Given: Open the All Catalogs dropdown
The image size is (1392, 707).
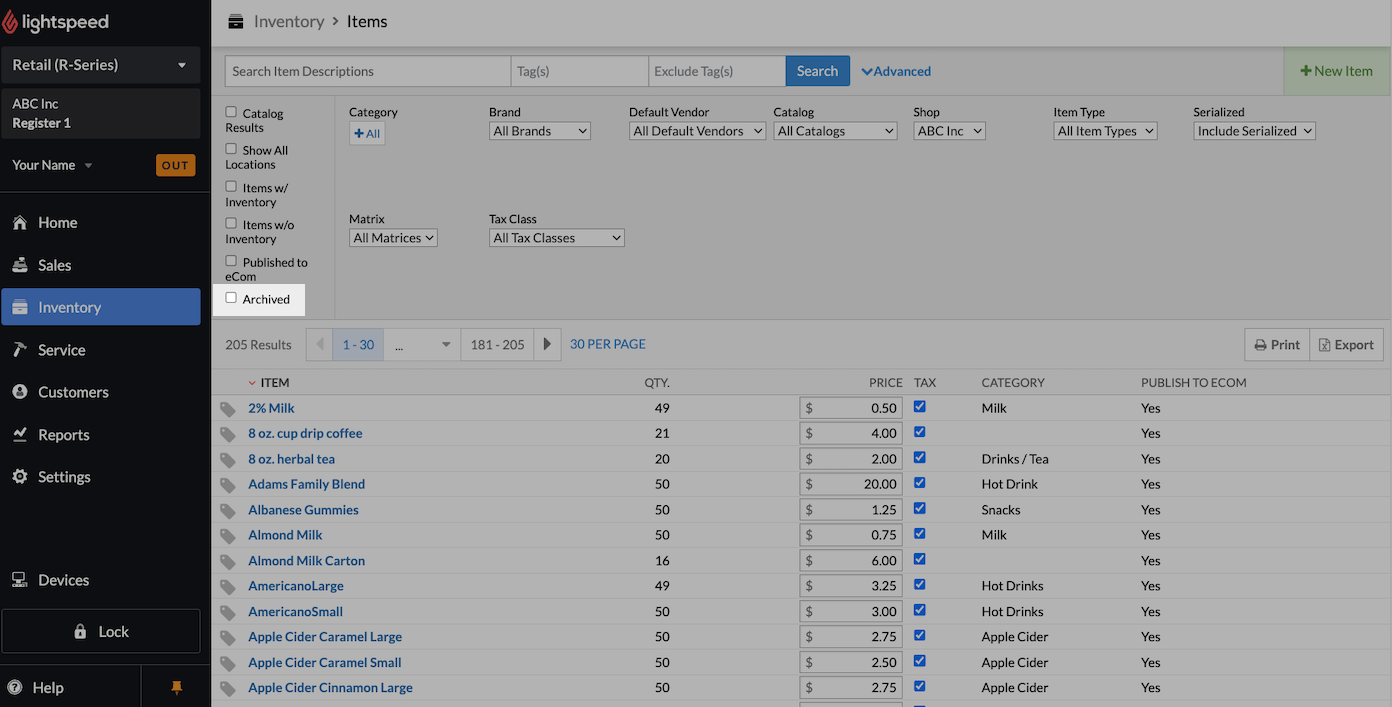Looking at the screenshot, I should click(x=835, y=131).
